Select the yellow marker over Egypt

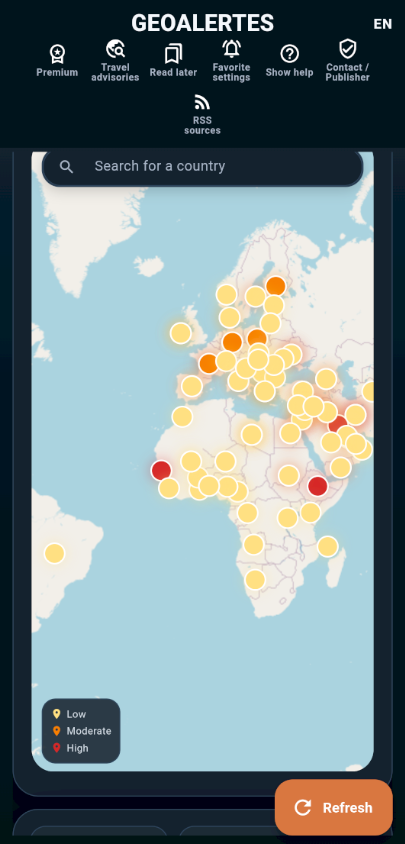(290, 433)
